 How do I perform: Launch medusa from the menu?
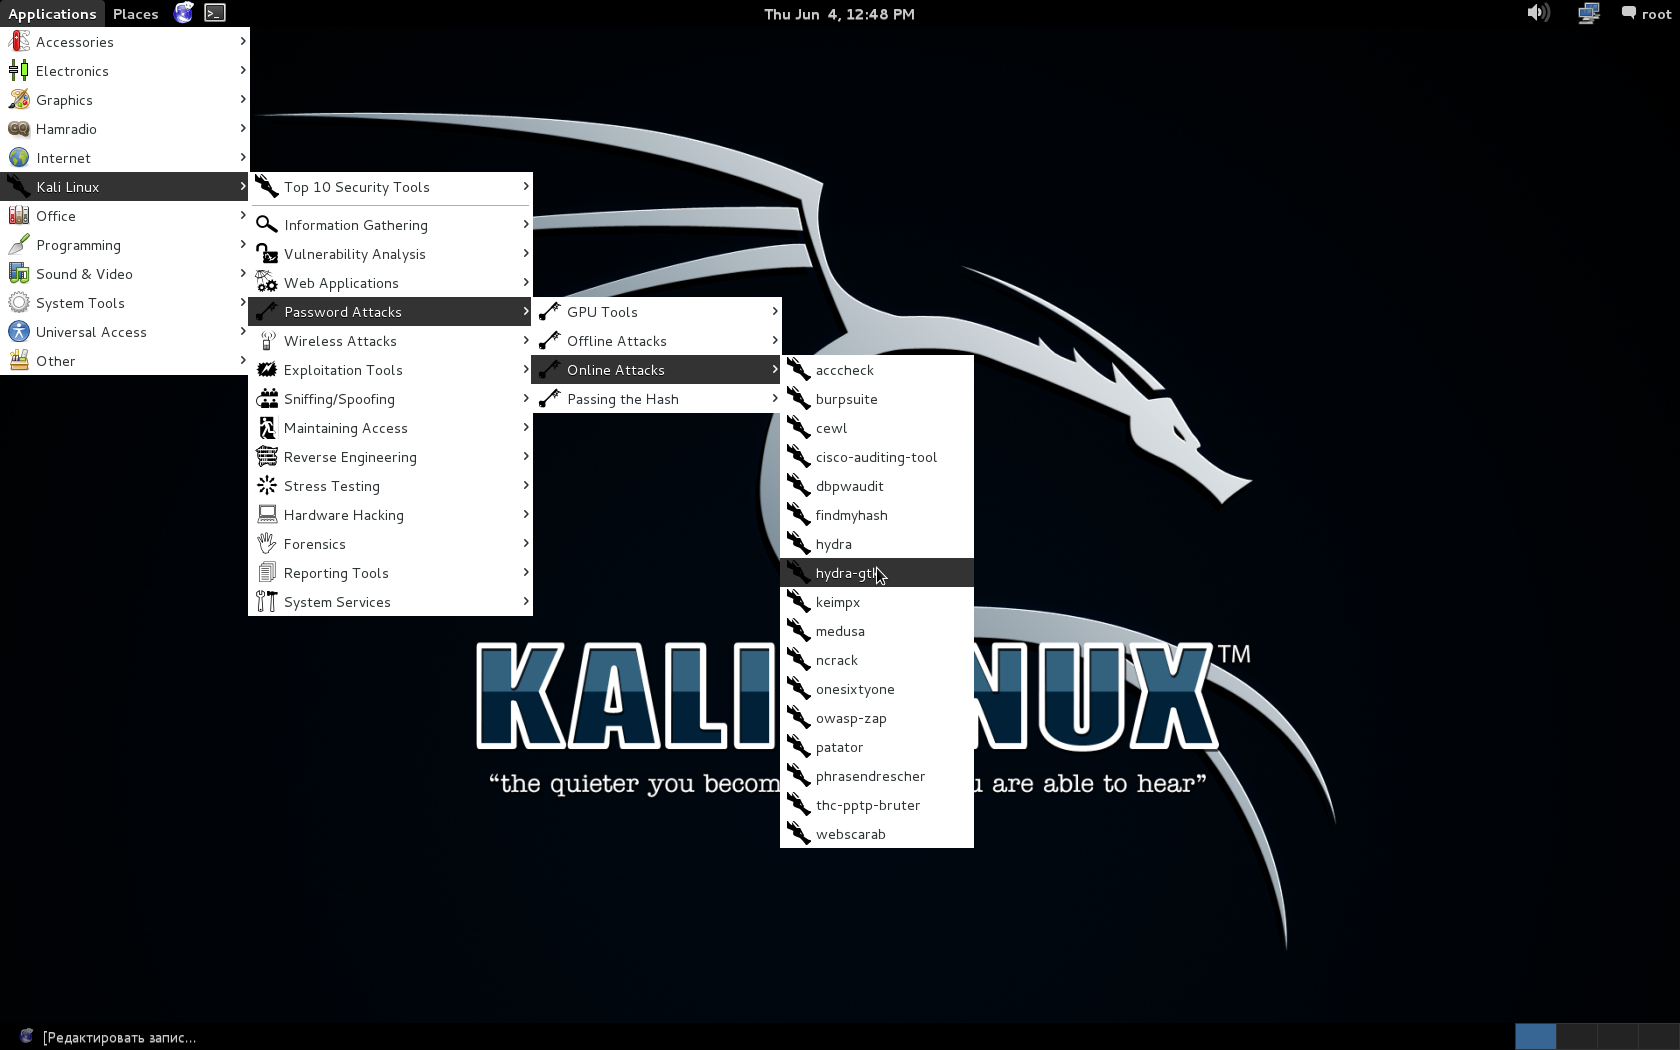(x=877, y=631)
